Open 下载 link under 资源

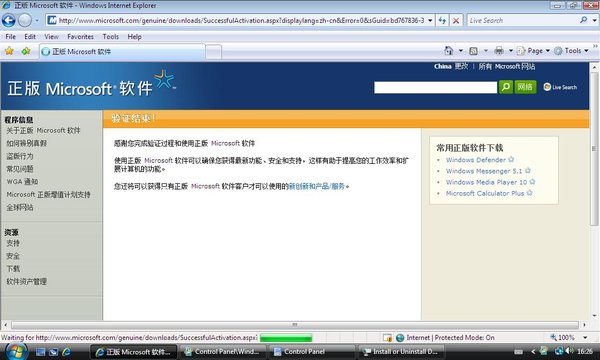[13, 269]
